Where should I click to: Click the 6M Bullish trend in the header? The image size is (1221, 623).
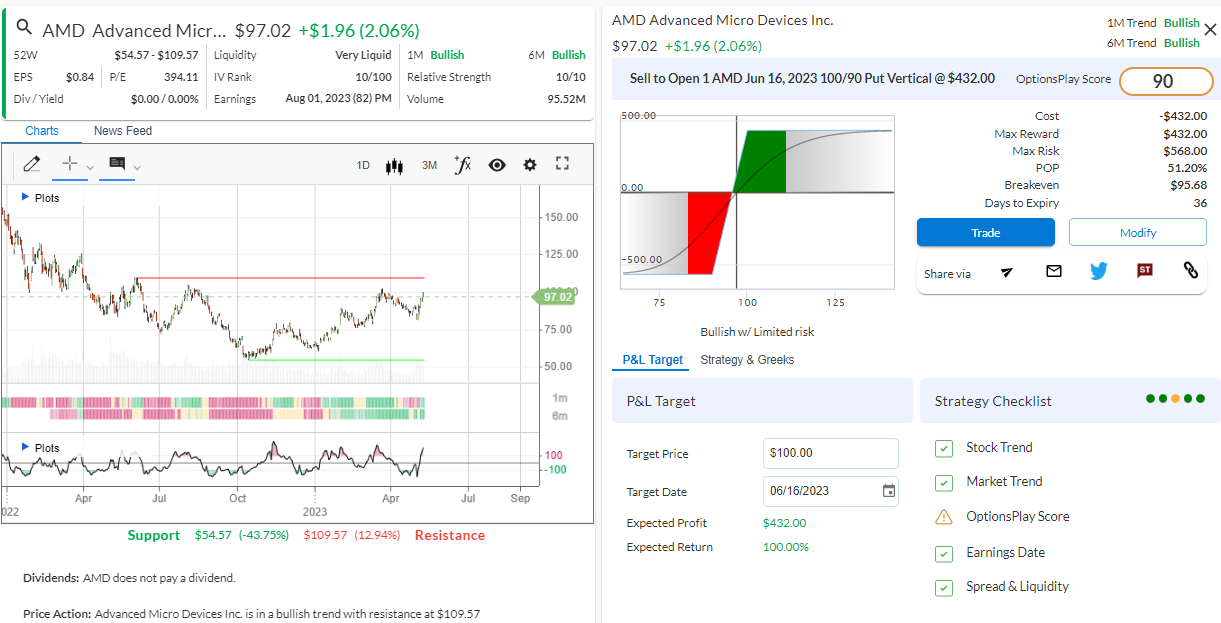[557, 55]
